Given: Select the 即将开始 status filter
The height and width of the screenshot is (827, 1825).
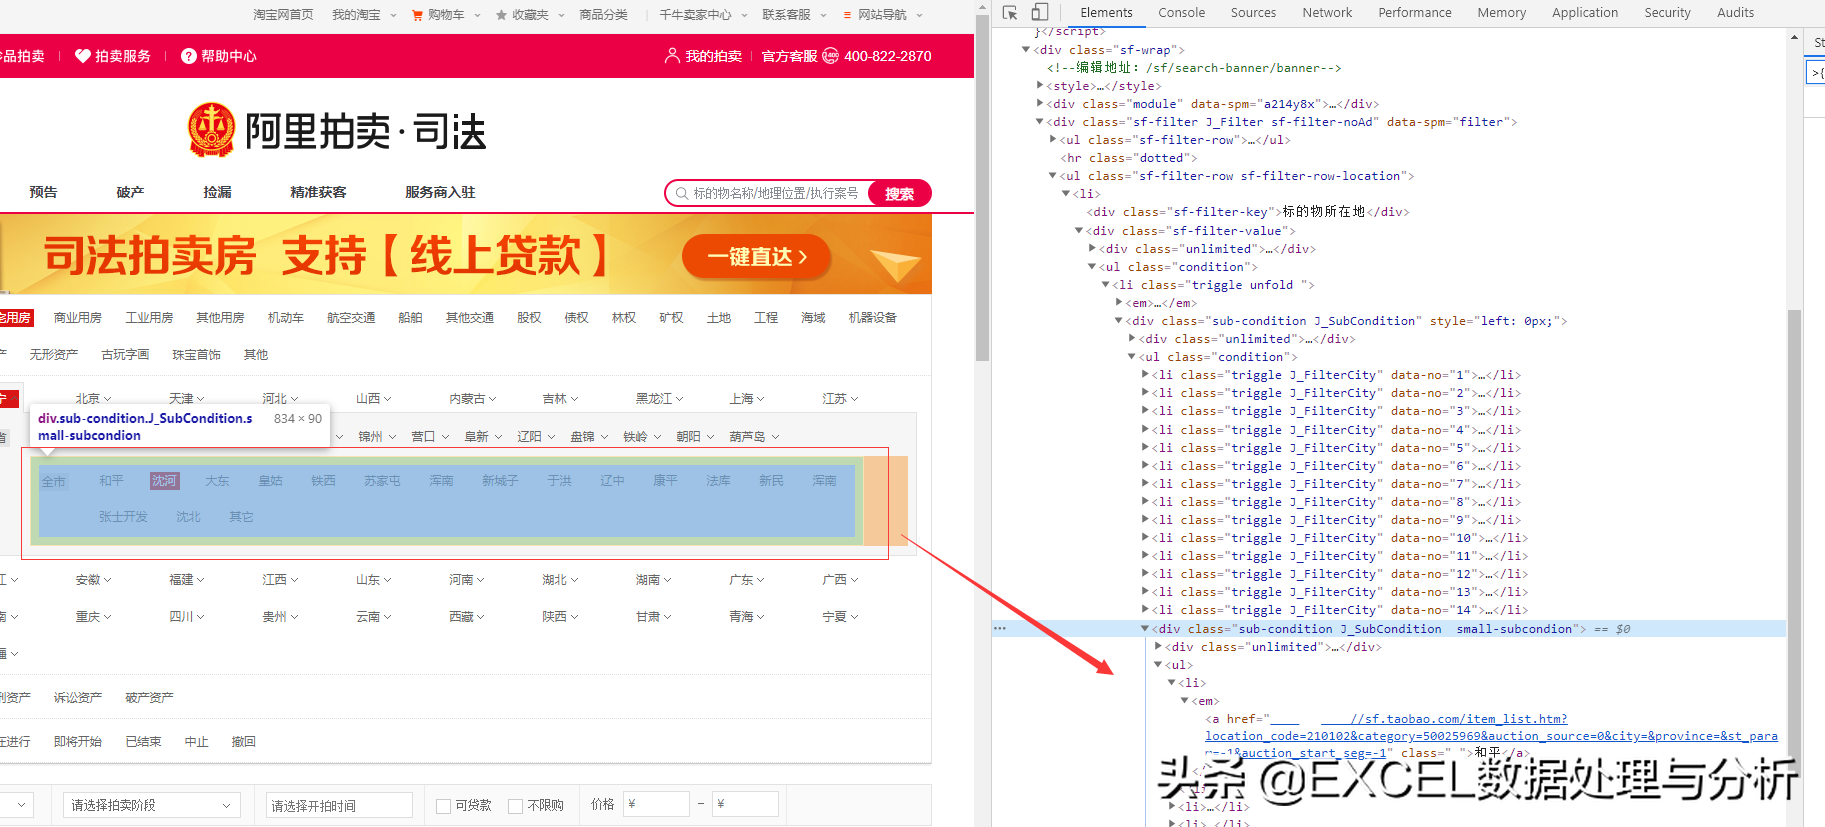Looking at the screenshot, I should coord(78,742).
